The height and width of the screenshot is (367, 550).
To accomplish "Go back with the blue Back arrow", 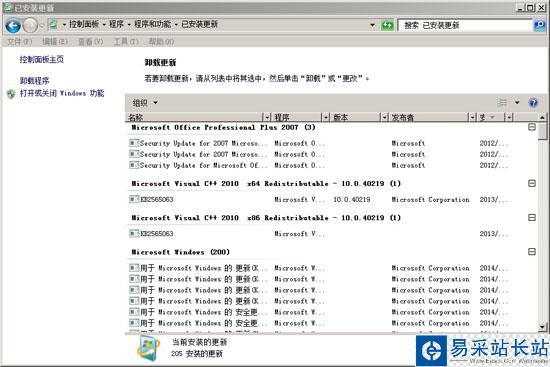I will point(13,25).
